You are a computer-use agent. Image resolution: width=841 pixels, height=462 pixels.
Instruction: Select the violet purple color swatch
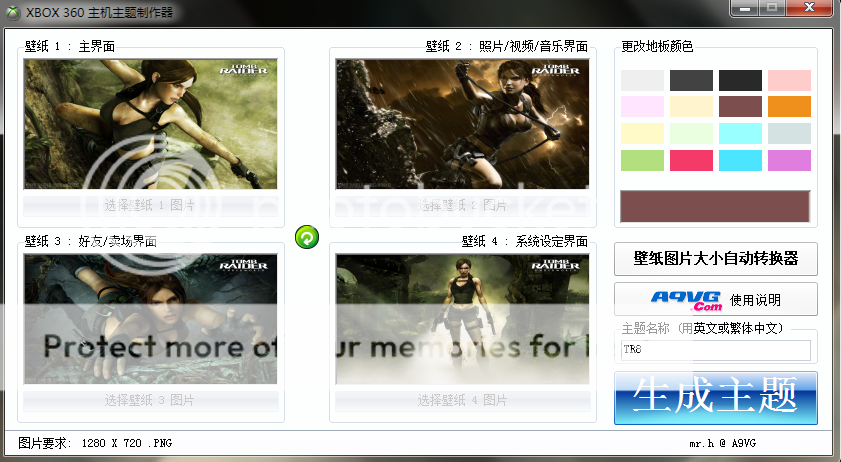(789, 160)
